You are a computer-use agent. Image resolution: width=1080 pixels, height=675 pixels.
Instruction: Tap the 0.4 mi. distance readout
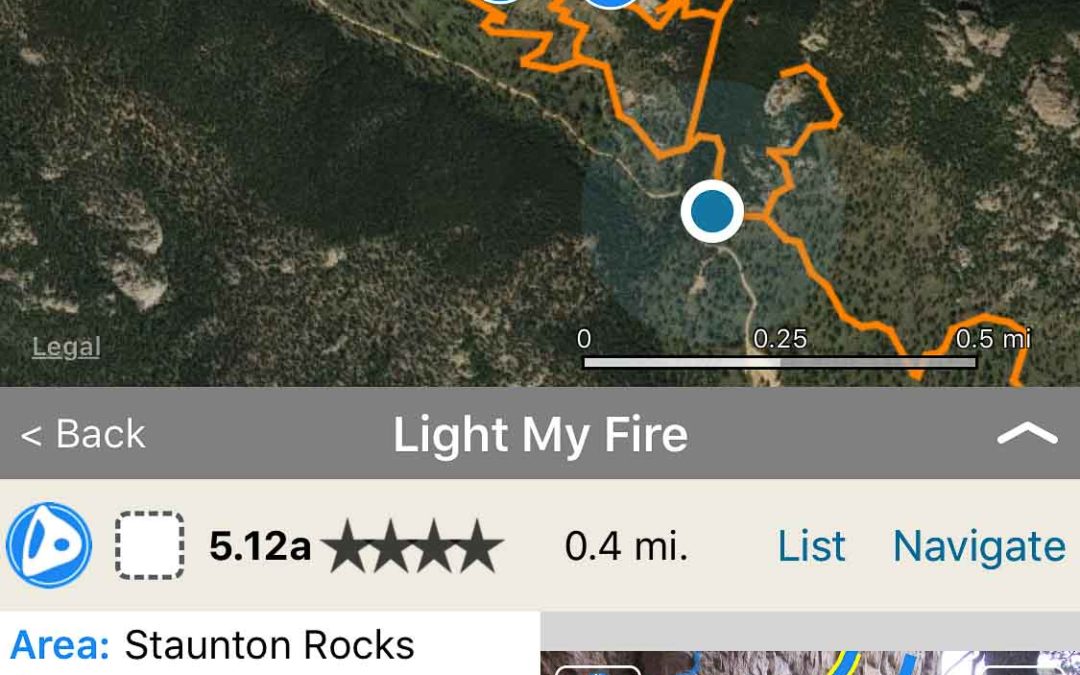click(626, 546)
